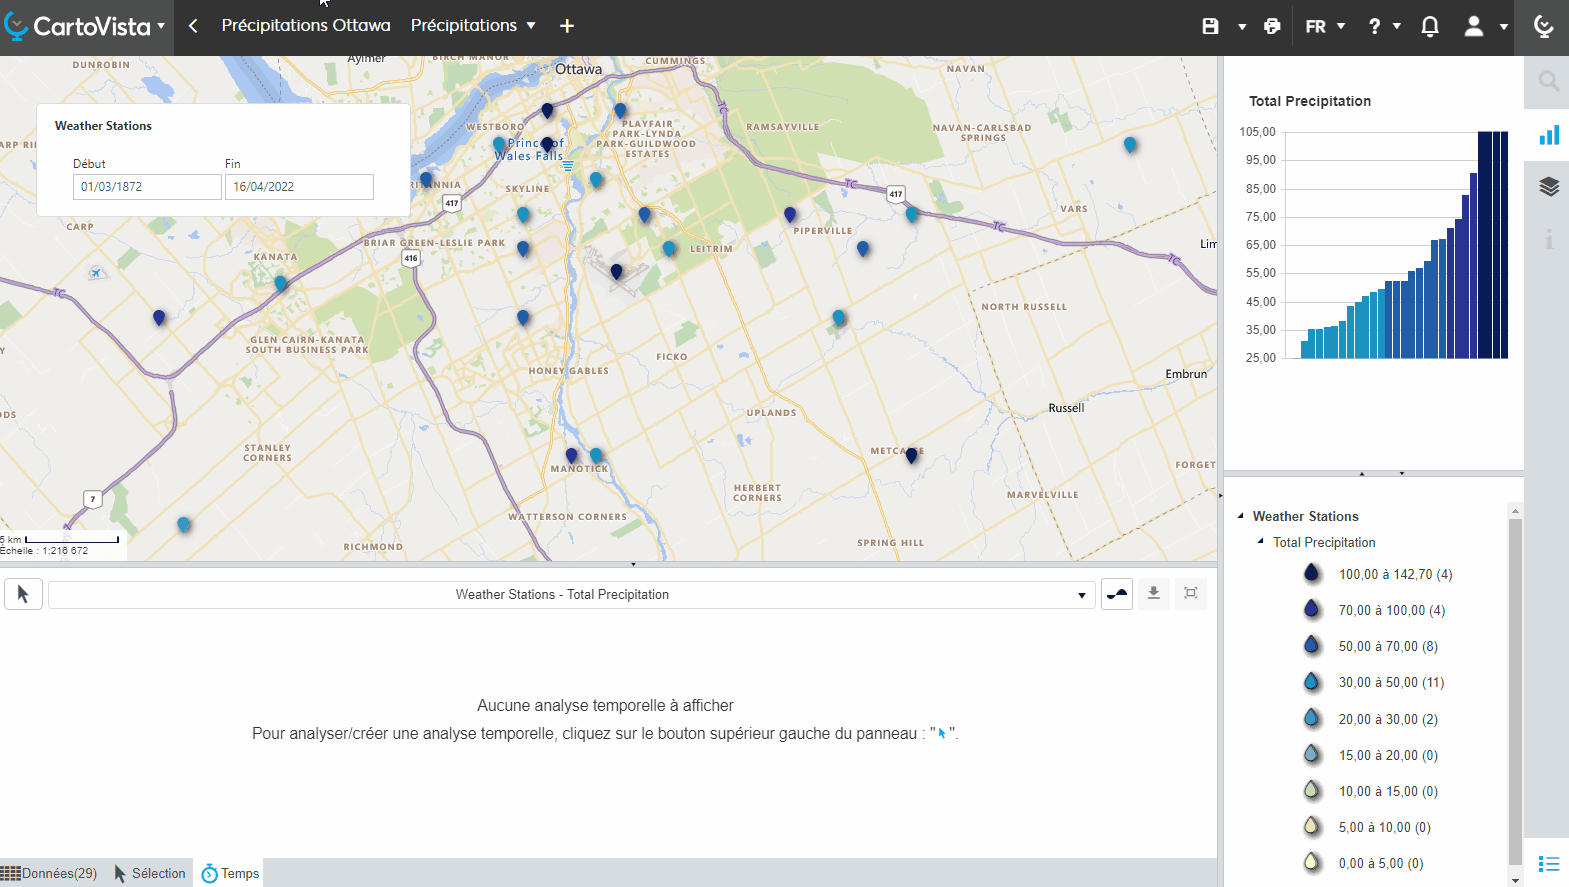Click the Russell town label on the map

coord(1066,408)
